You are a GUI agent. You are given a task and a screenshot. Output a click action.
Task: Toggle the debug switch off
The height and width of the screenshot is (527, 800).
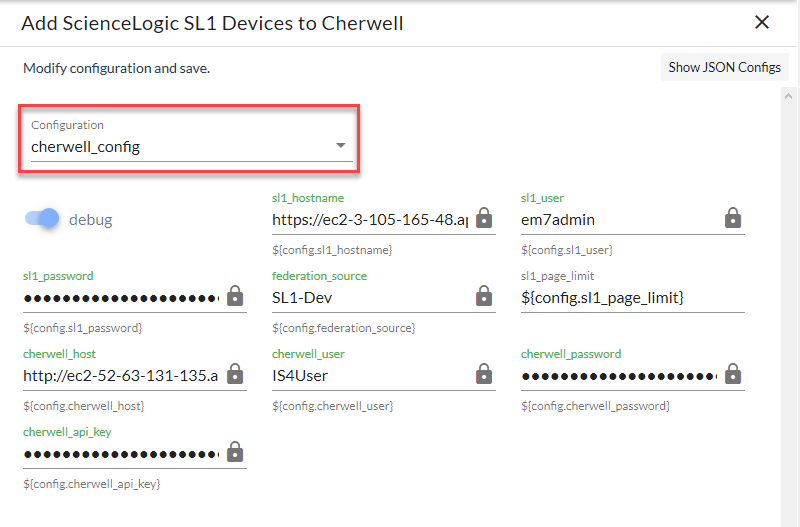point(43,219)
